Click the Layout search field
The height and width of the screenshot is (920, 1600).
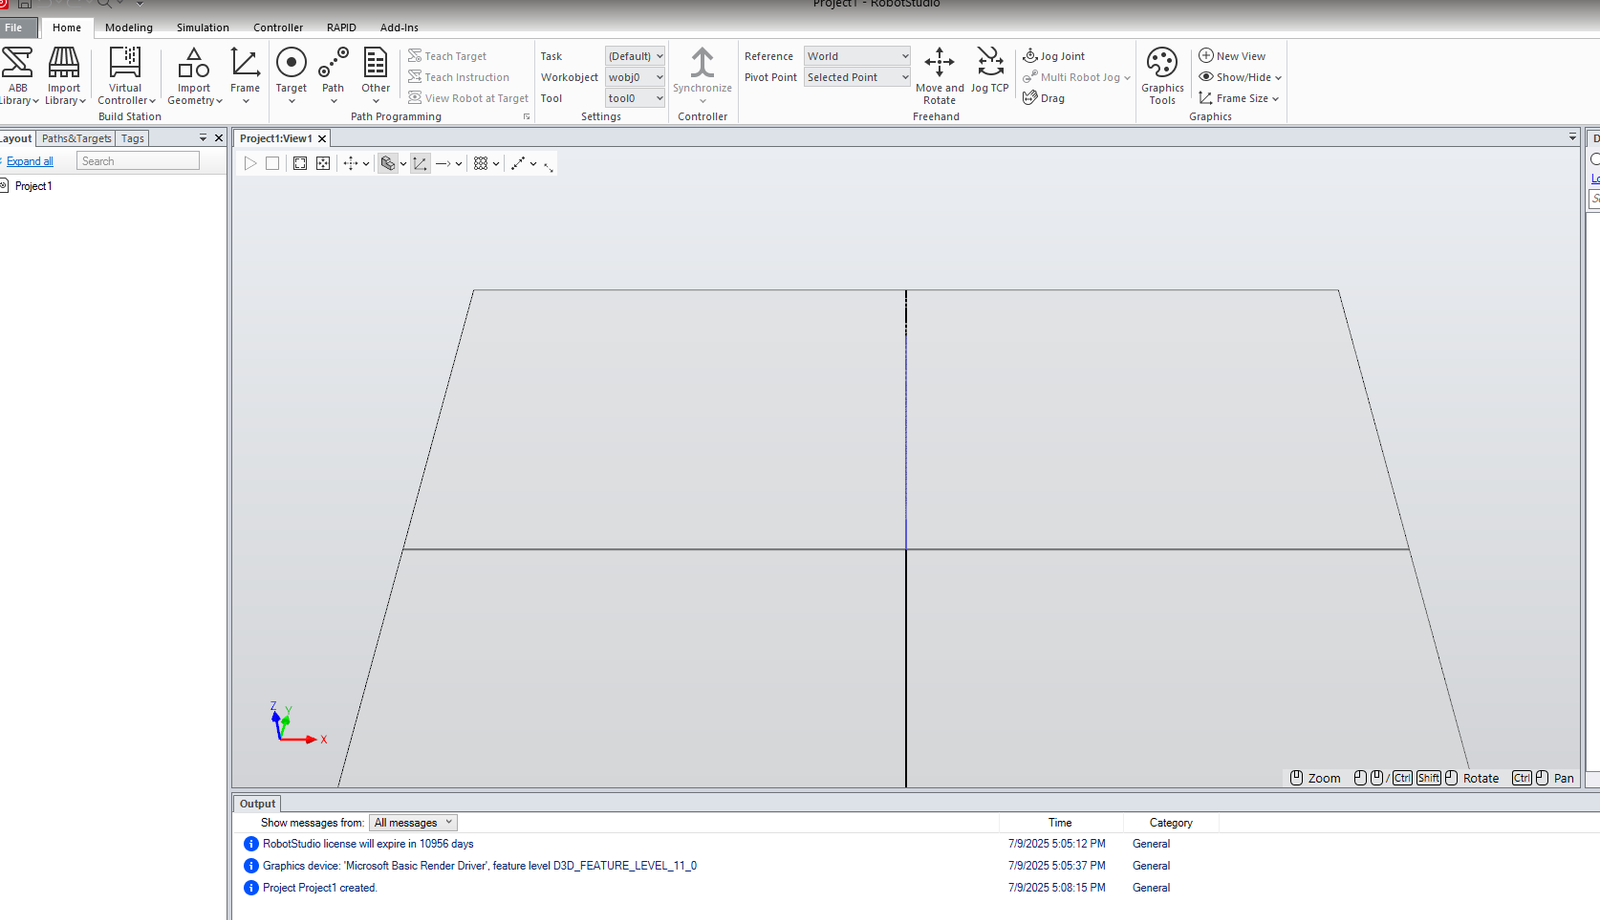(138, 161)
